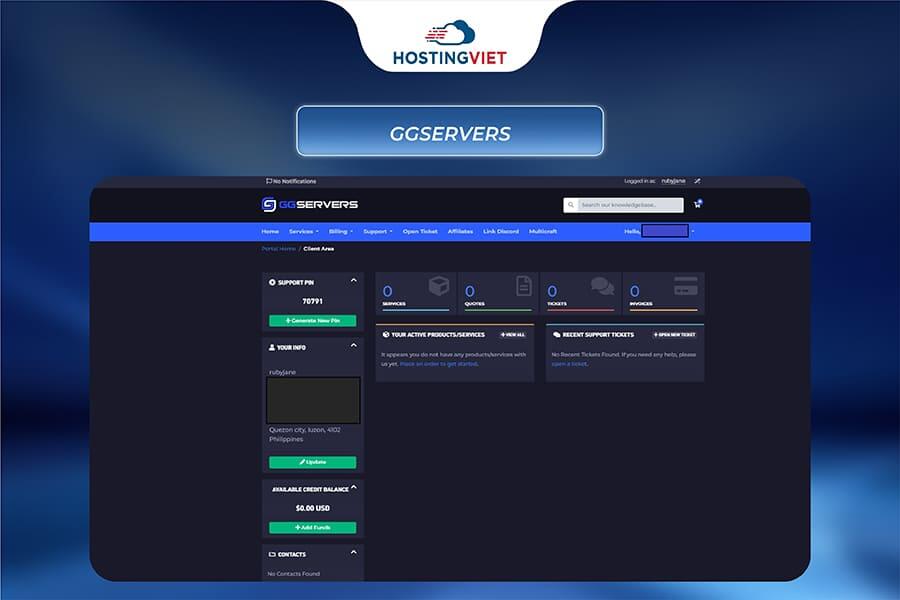Screen dimensions: 900x600
Task: Click the 'open a ticket' link
Action: pyautogui.click(x=569, y=364)
